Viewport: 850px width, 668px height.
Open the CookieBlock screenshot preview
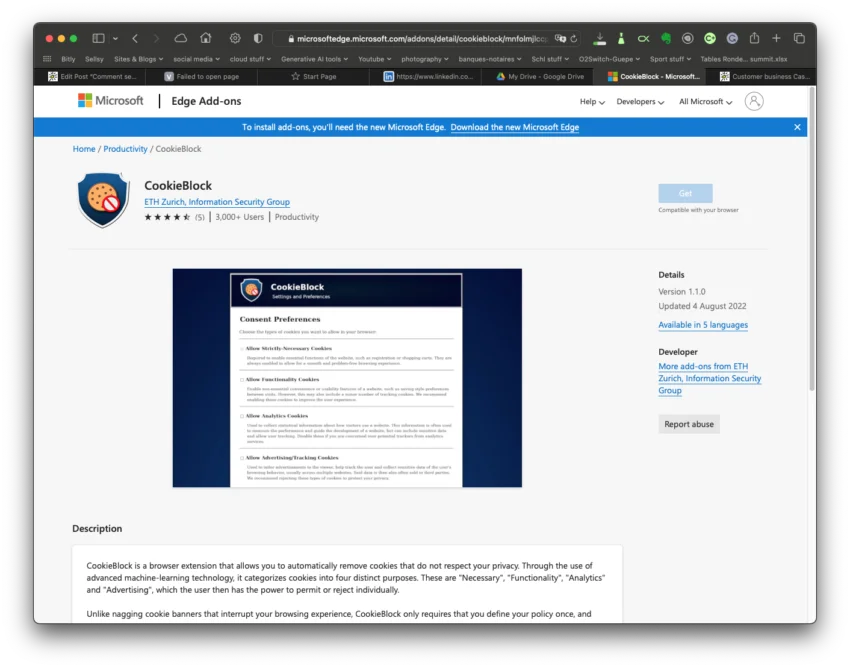(347, 377)
